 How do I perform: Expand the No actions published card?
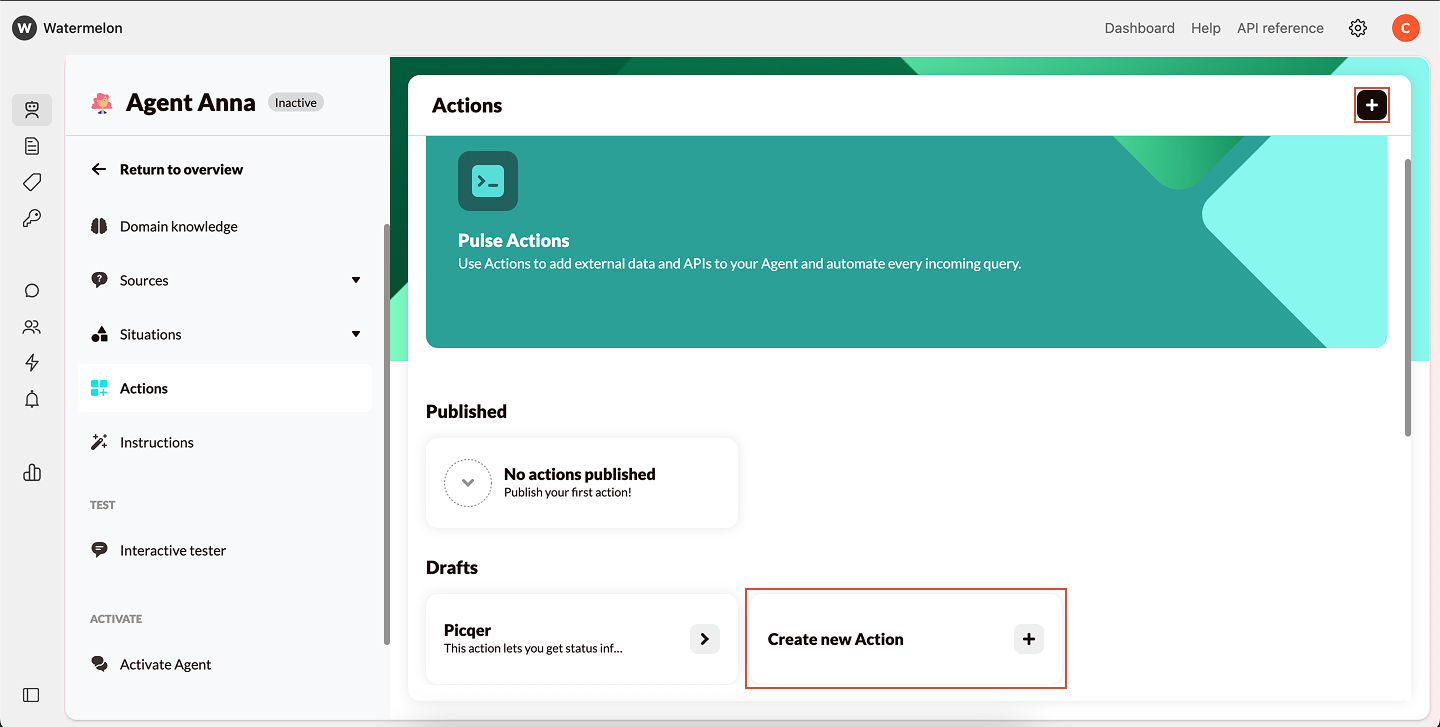point(467,483)
